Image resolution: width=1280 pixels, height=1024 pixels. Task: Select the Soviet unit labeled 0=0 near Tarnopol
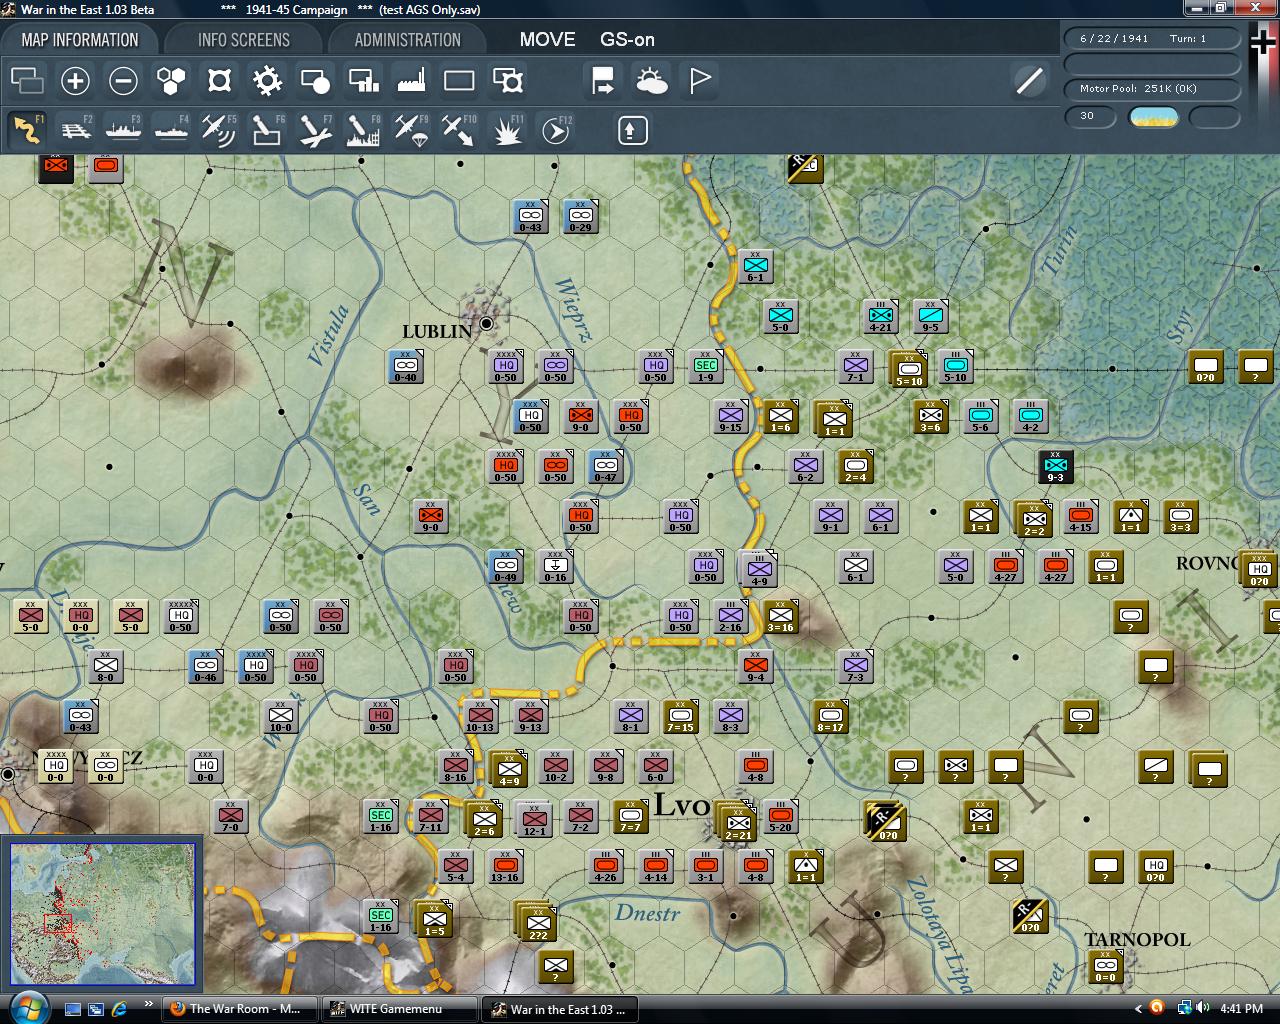pos(1105,966)
